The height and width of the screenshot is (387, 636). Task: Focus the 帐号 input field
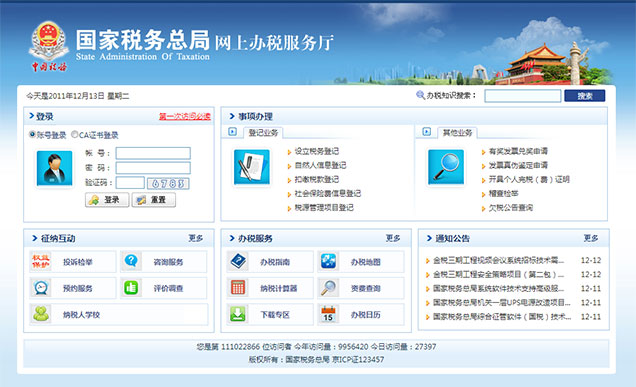tap(153, 153)
